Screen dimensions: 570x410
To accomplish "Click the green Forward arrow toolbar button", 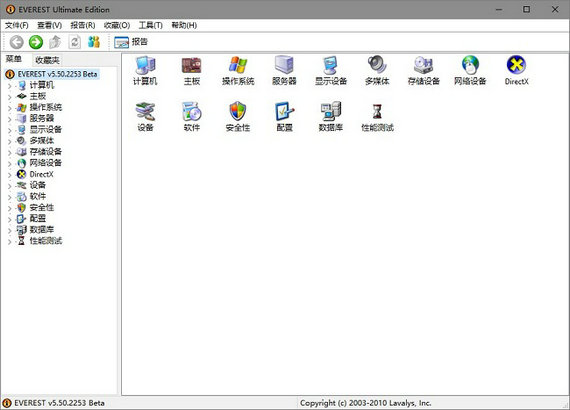I will point(36,42).
